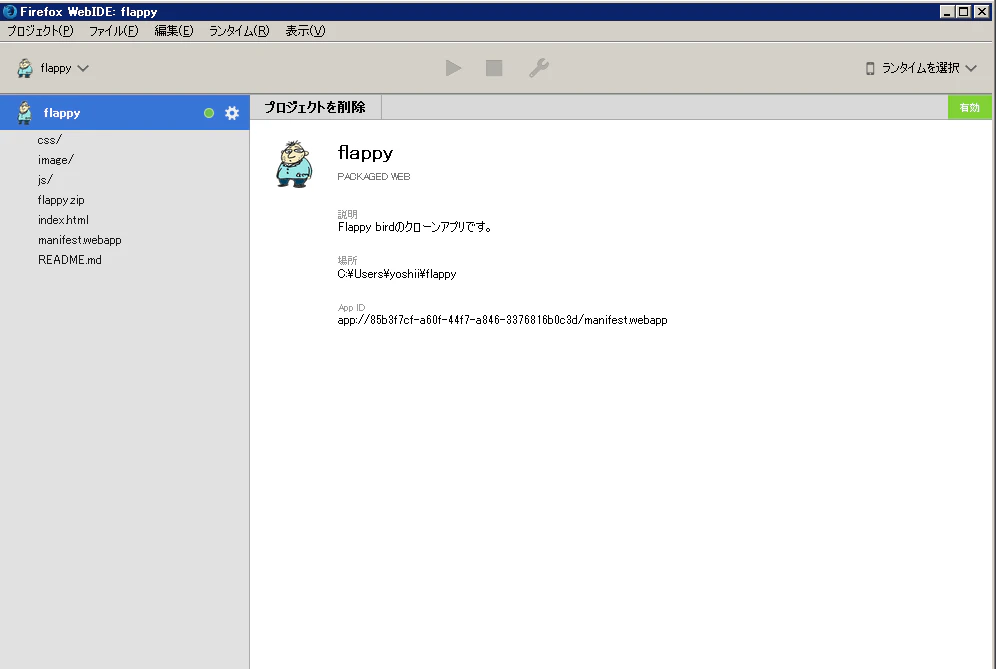The height and width of the screenshot is (669, 996).
Task: Click the Play (install and run) icon
Action: [453, 68]
